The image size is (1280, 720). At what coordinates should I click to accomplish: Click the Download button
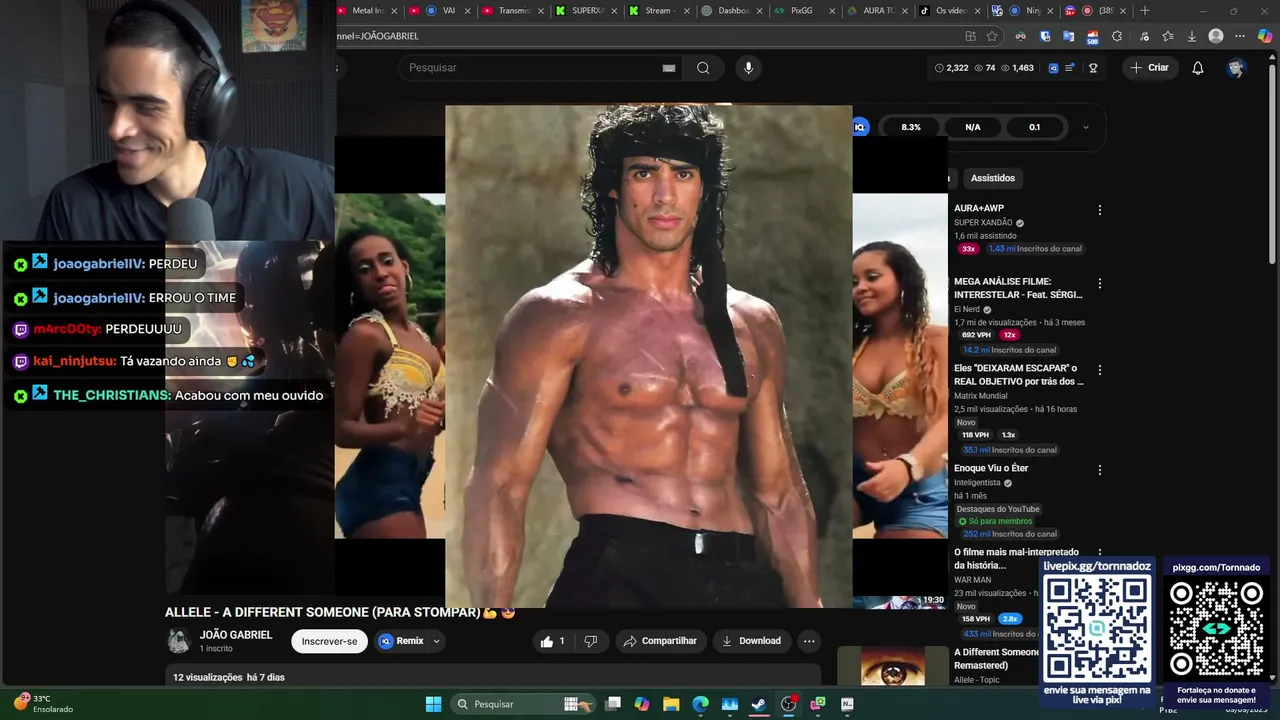751,641
